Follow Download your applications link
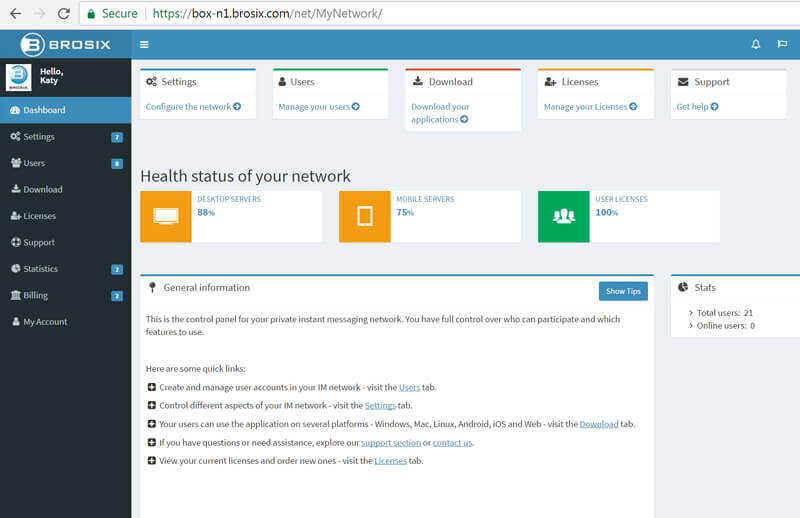 pos(440,113)
